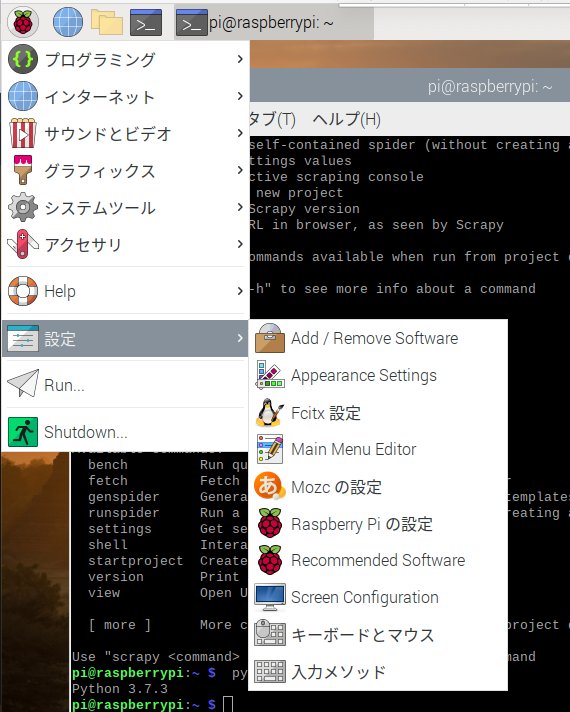Click the インターネット globe icon in menu

coord(23,96)
